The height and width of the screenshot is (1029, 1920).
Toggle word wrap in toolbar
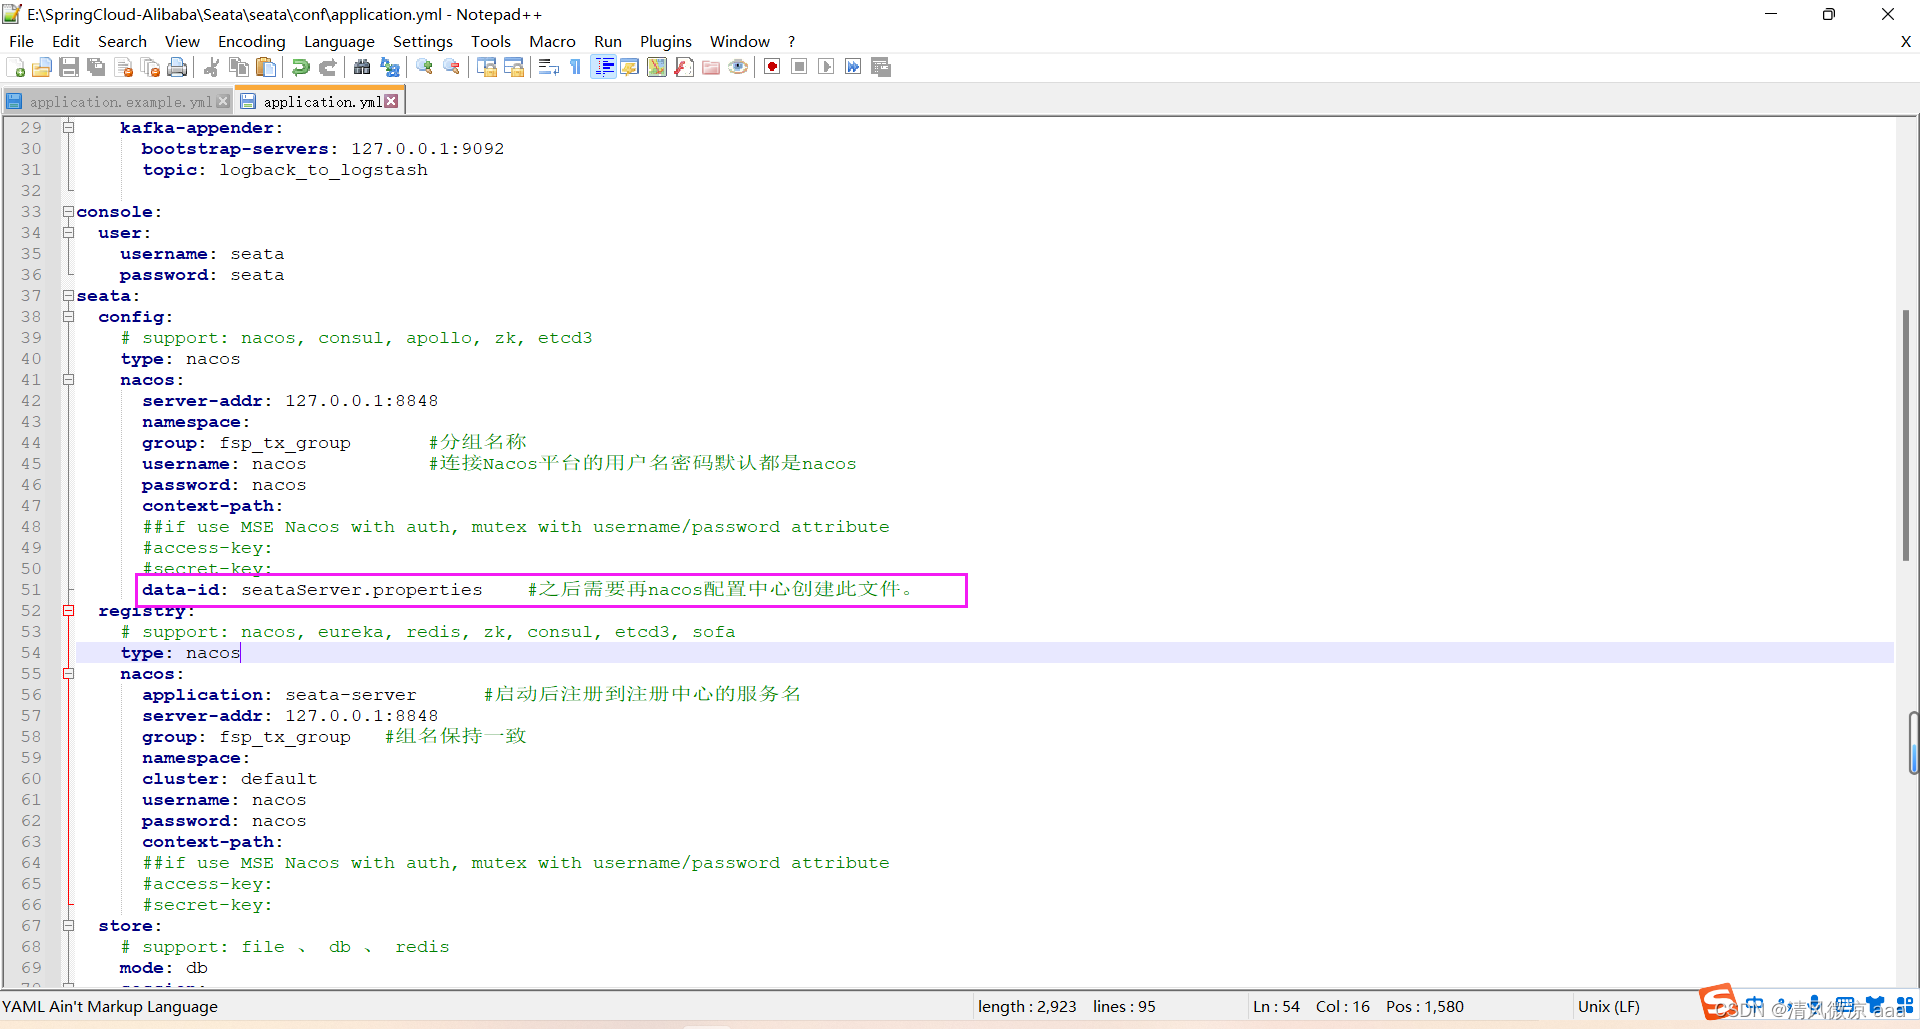548,67
